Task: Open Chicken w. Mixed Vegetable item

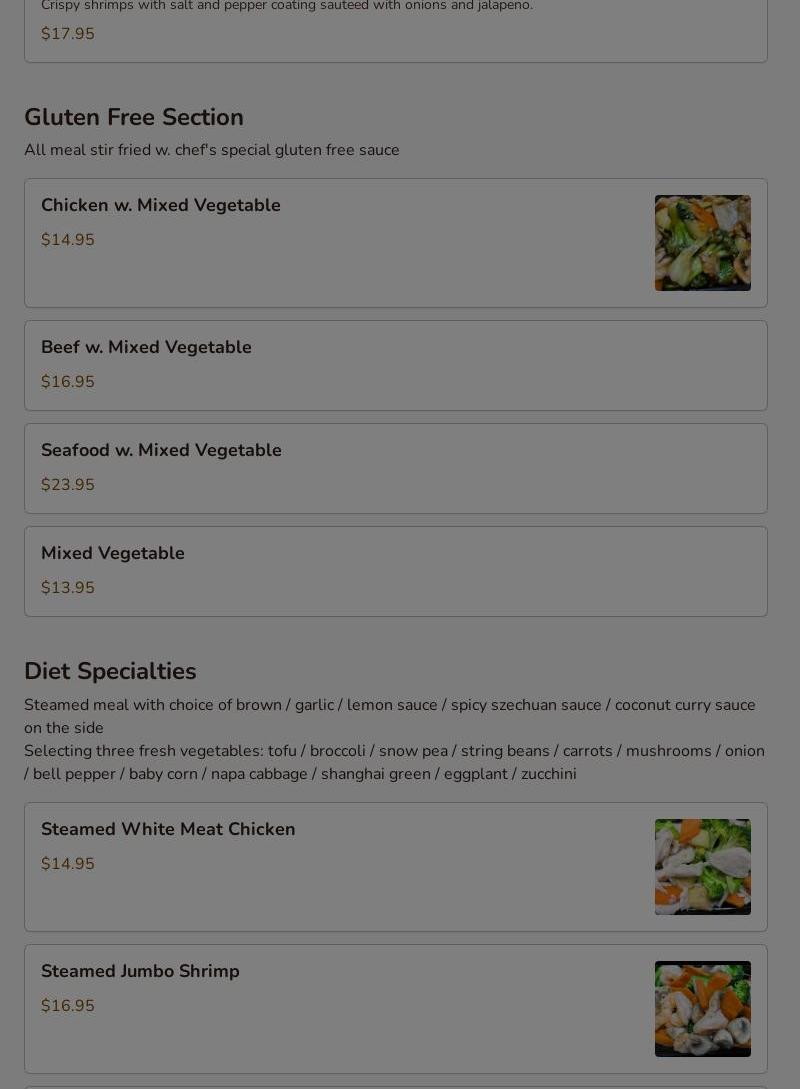Action: click(x=160, y=205)
